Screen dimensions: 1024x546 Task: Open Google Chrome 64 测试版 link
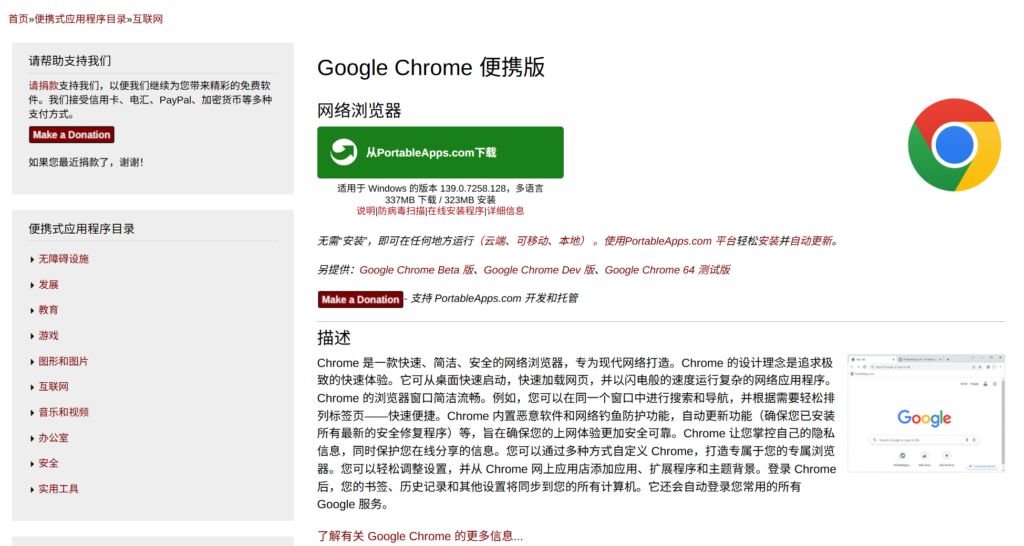[667, 270]
